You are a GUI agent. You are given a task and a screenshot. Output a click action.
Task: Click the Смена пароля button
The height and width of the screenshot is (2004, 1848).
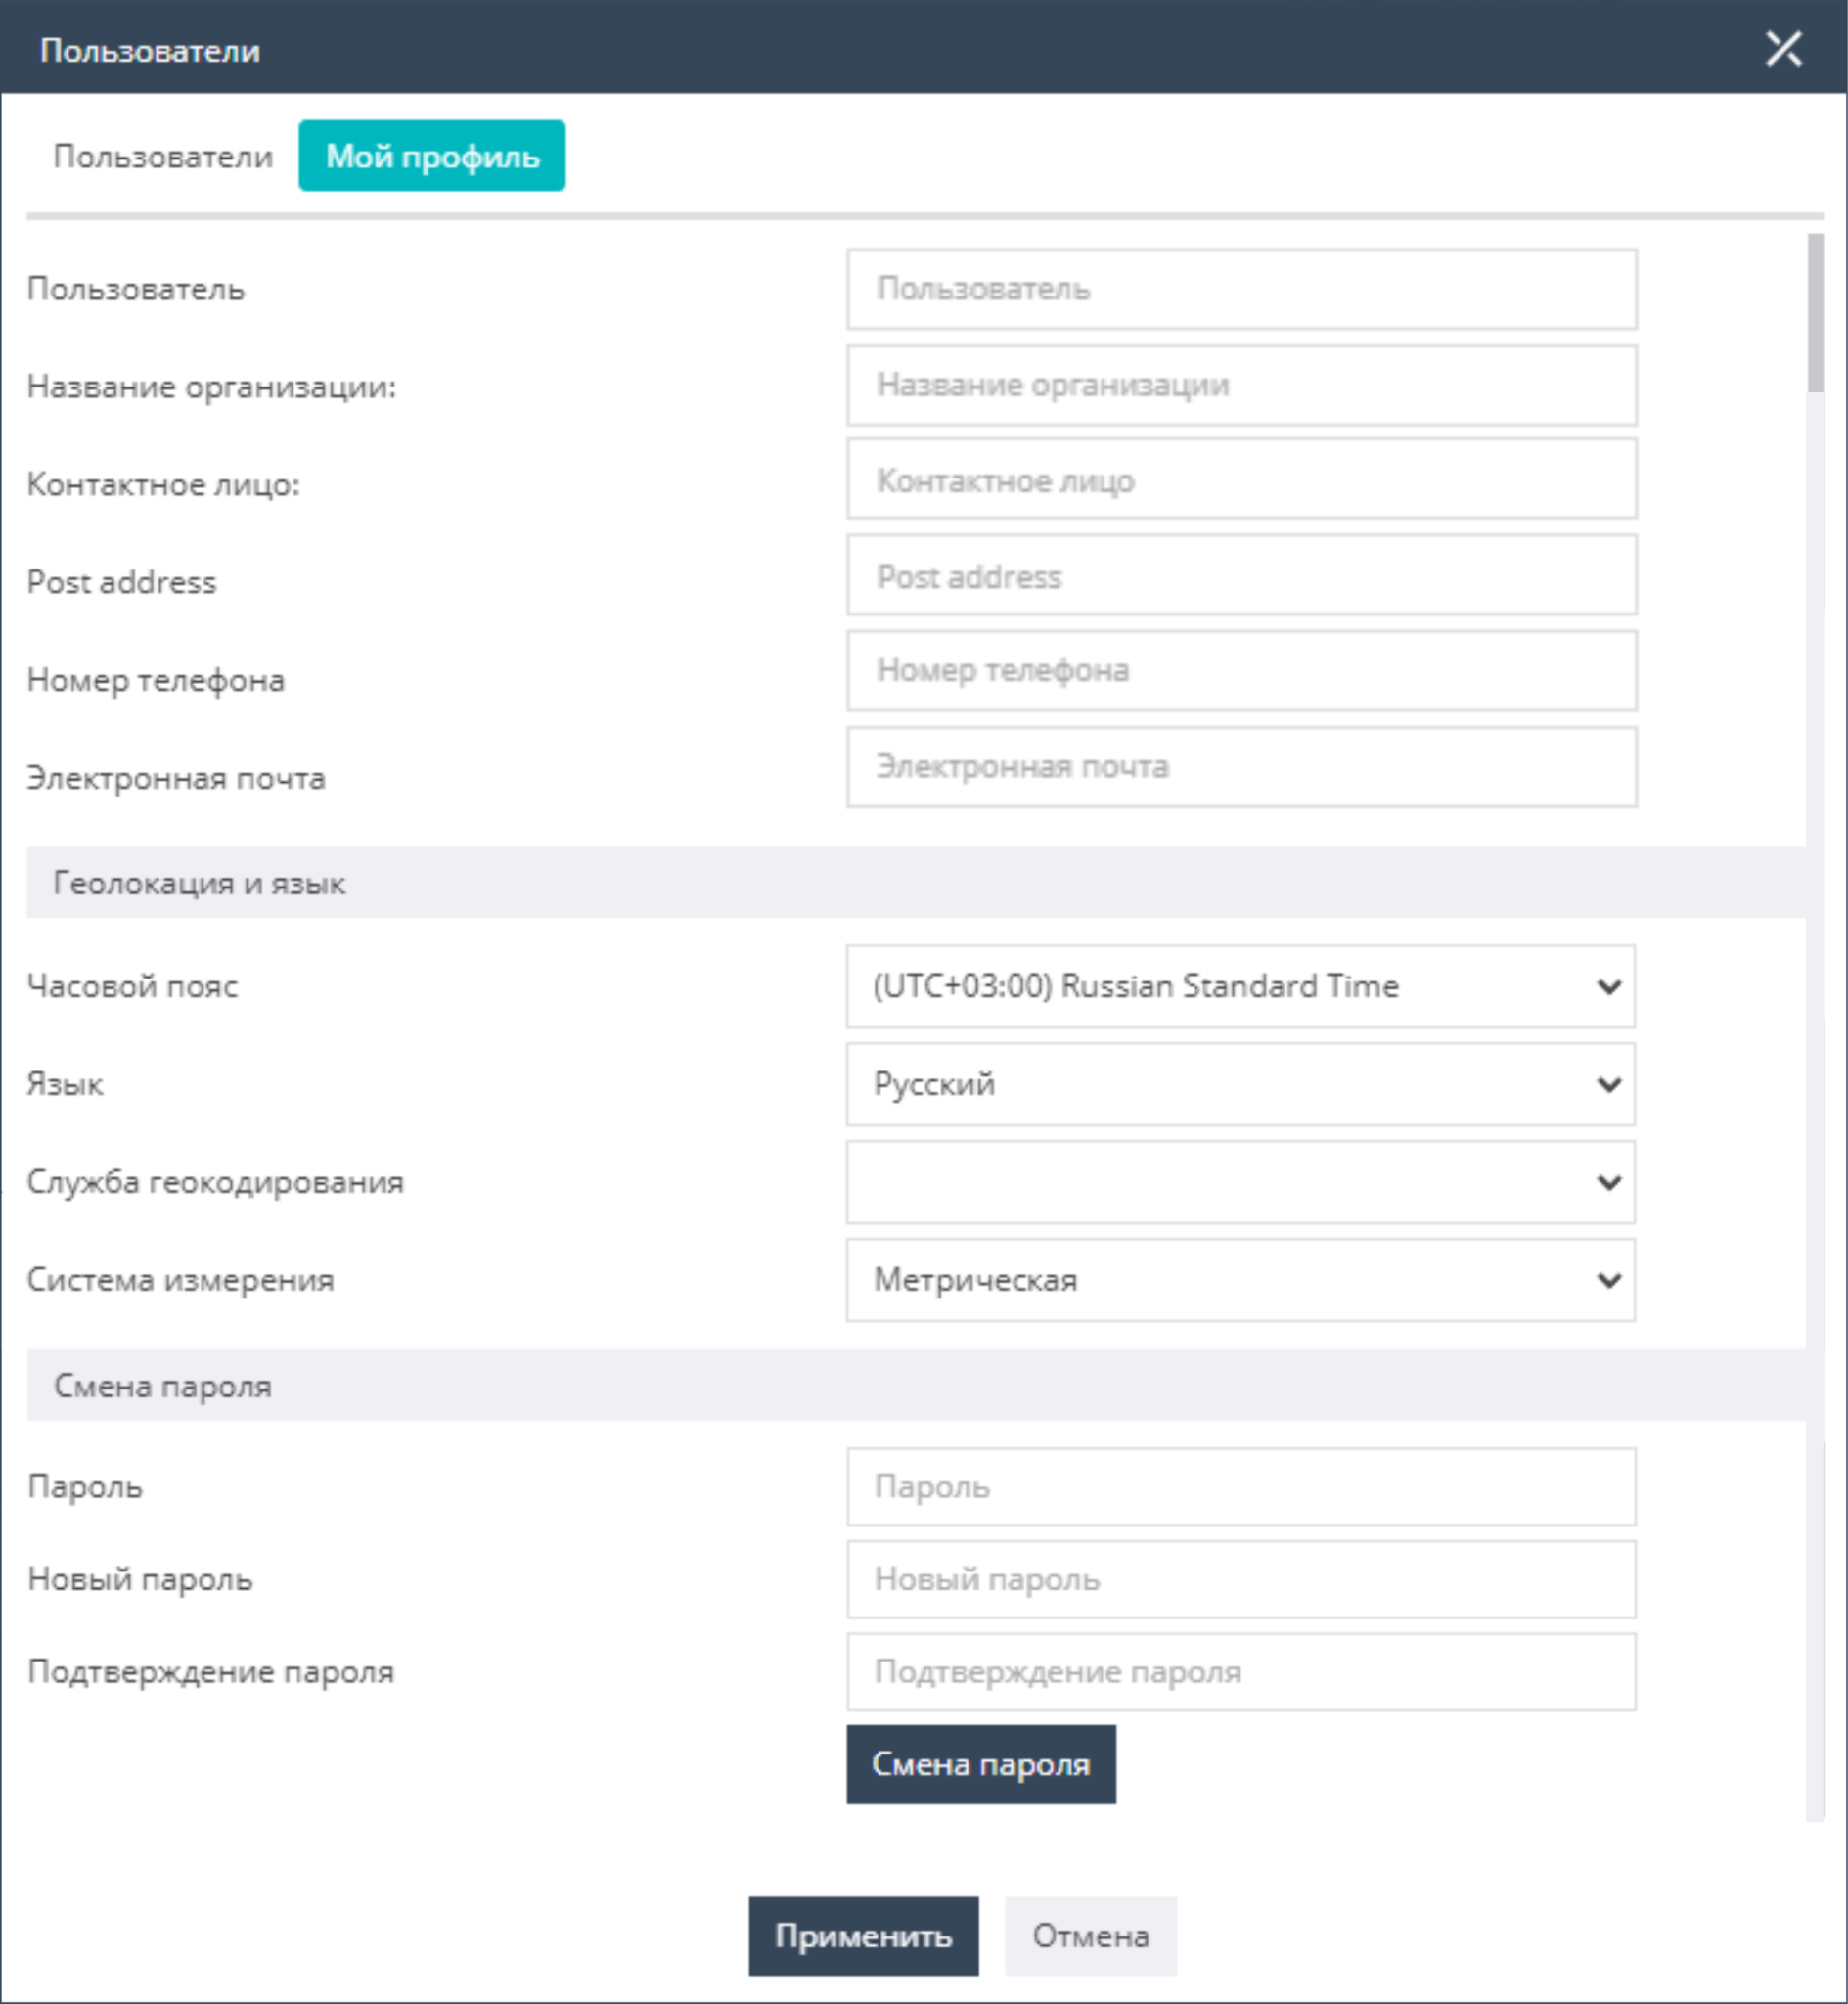981,1764
